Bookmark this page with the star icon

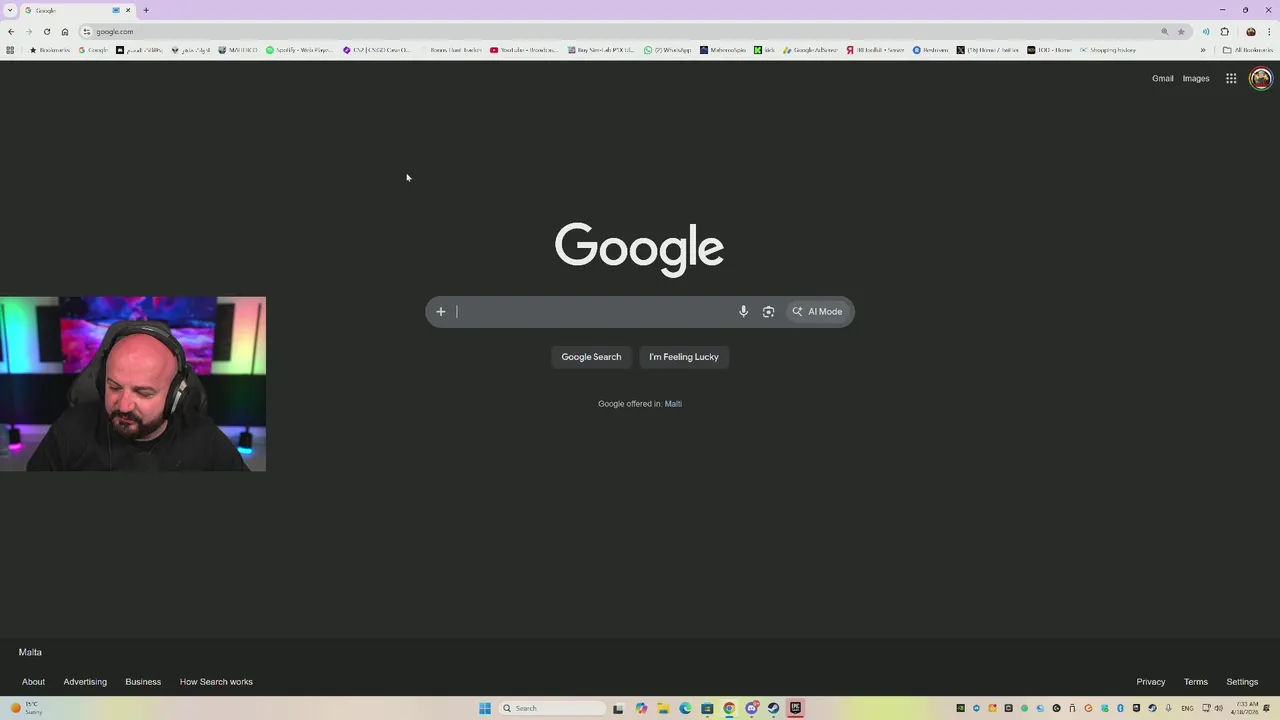coord(1181,32)
